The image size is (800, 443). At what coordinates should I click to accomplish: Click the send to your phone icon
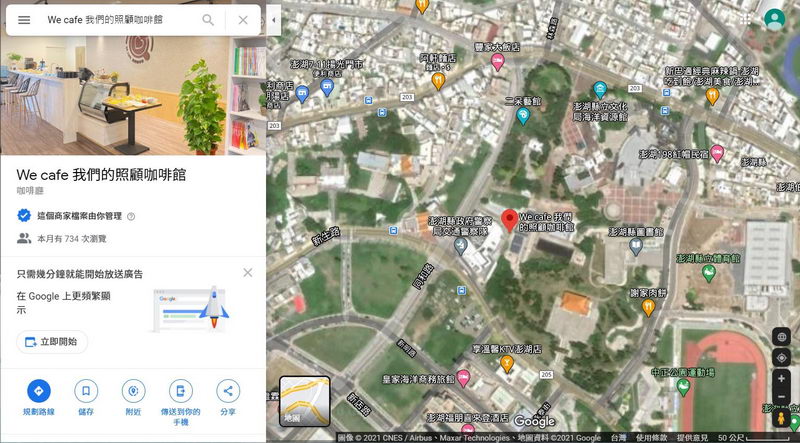181,391
